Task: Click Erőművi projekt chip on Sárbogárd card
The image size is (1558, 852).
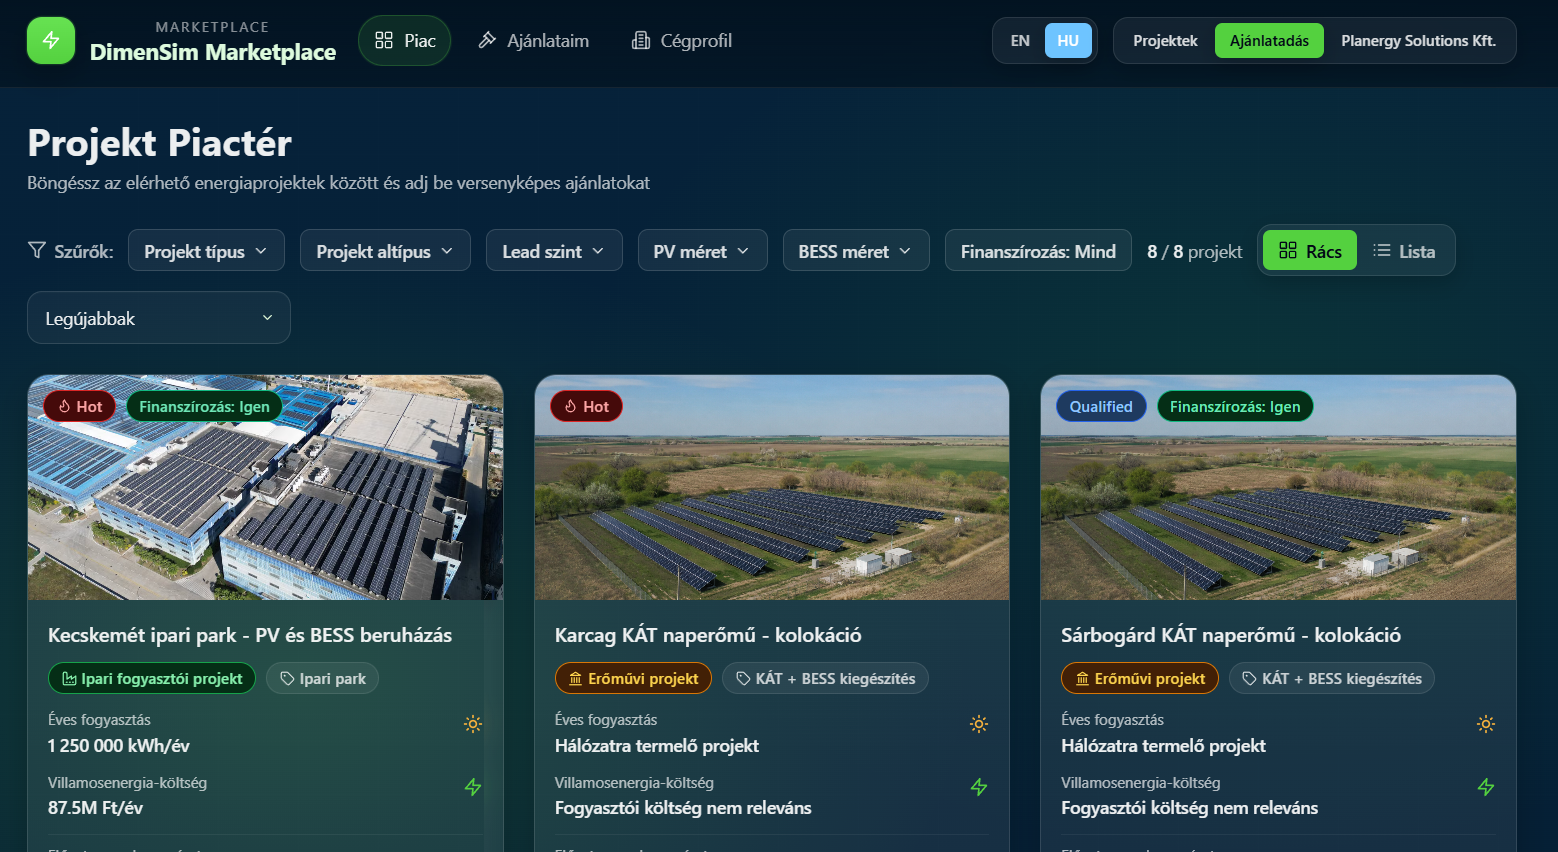Action: [1140, 678]
